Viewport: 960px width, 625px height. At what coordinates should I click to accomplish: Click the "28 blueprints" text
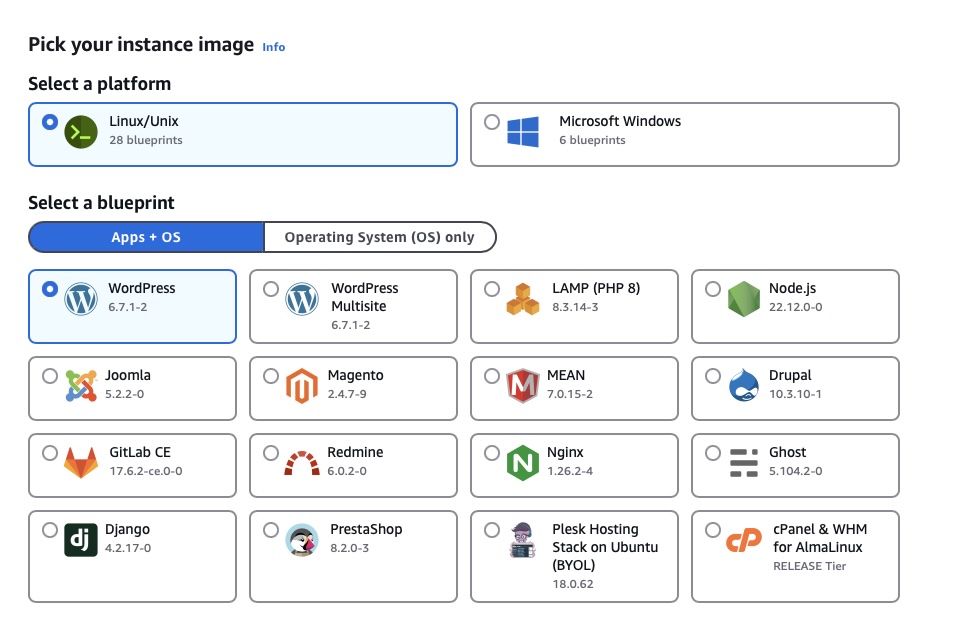(146, 140)
